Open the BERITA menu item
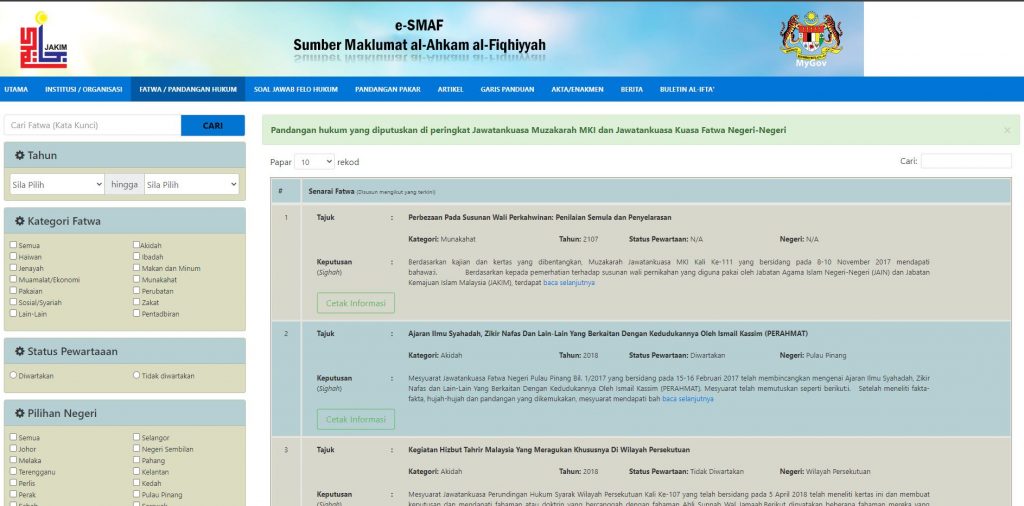The width and height of the screenshot is (1024, 506). tap(632, 89)
